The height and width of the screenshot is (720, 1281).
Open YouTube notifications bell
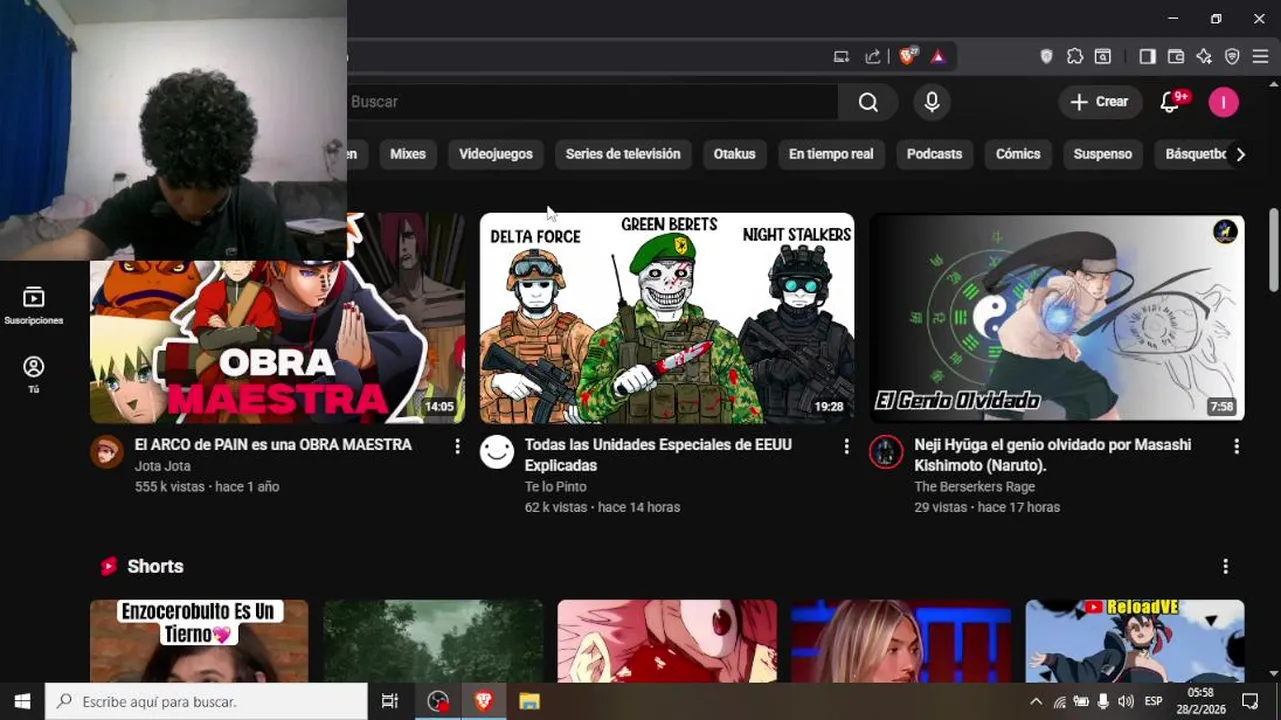pos(1170,102)
